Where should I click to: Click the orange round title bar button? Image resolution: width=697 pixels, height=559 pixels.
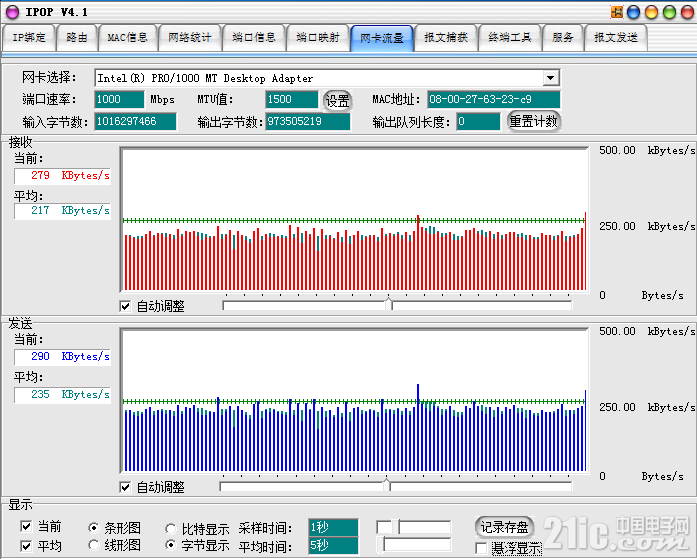tap(651, 12)
